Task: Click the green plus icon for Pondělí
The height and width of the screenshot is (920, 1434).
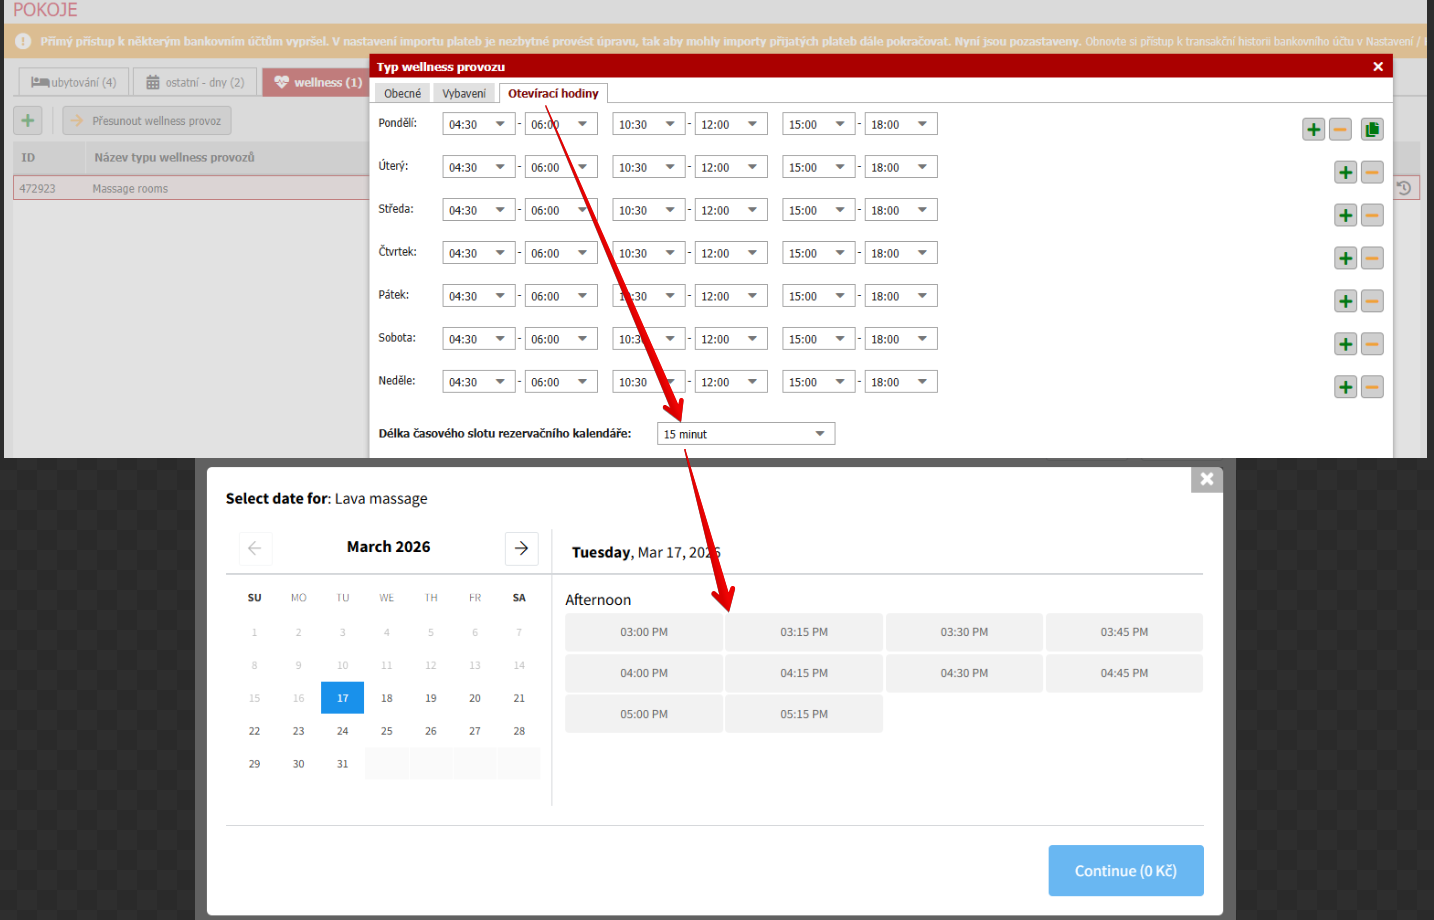Action: coord(1313,129)
